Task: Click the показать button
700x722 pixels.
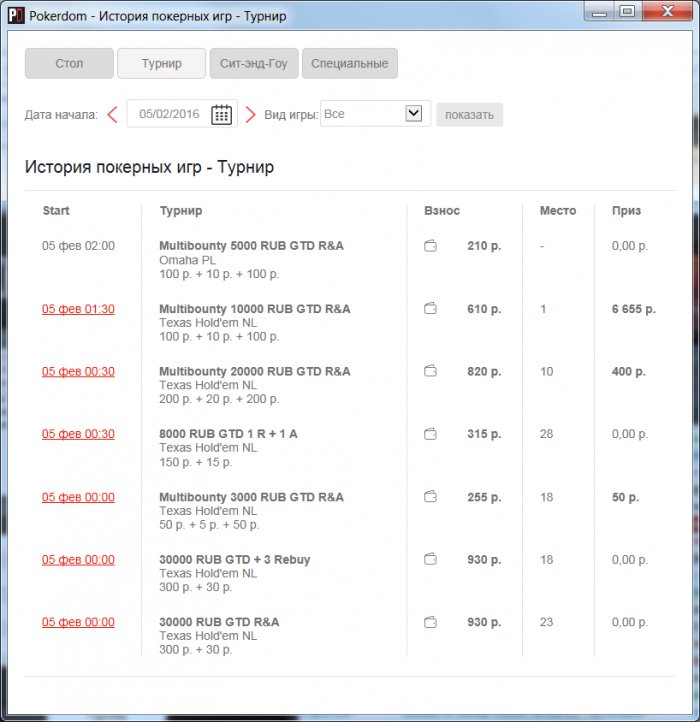Action: [x=469, y=115]
